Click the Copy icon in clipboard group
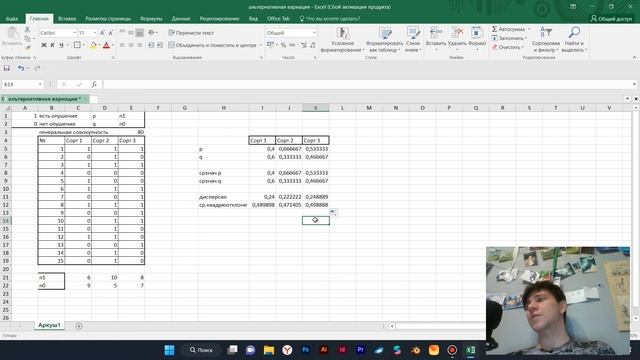Screen dimensions: 640x360 point(27,38)
